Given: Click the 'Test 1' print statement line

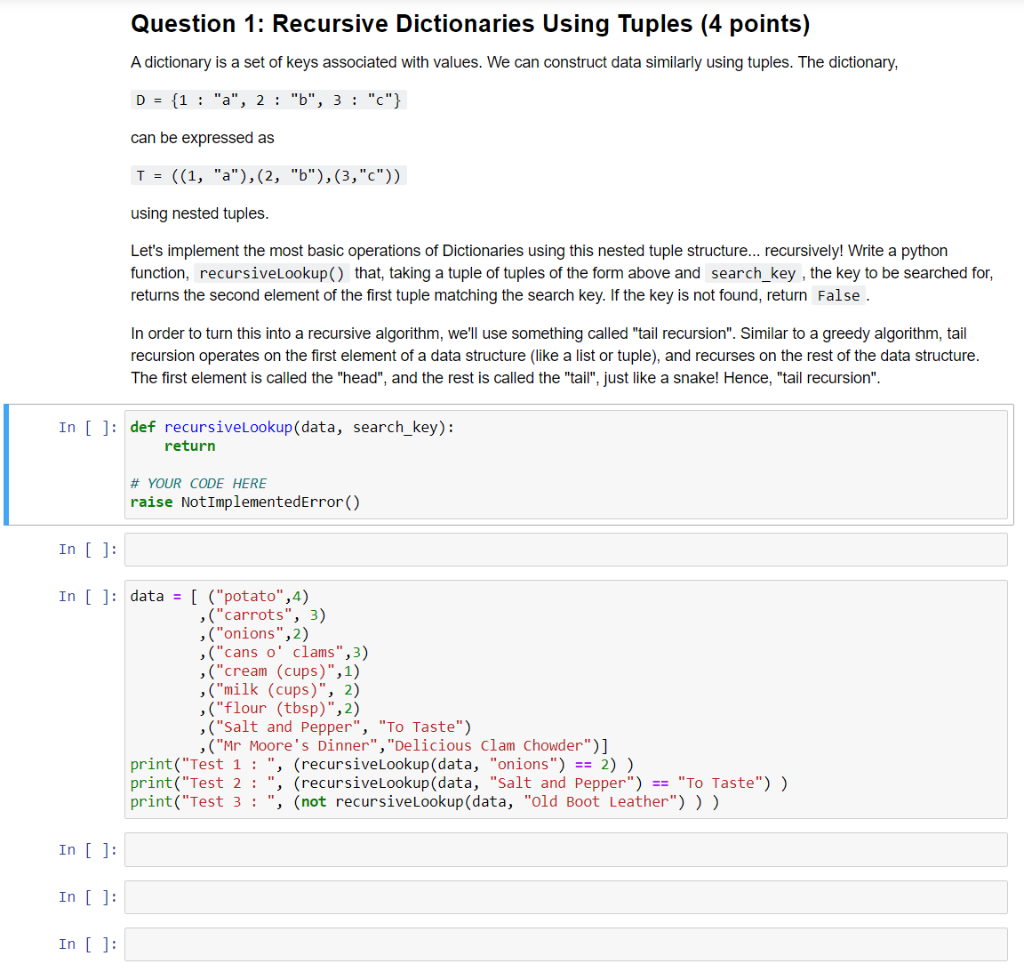Looking at the screenshot, I should pyautogui.click(x=382, y=764).
